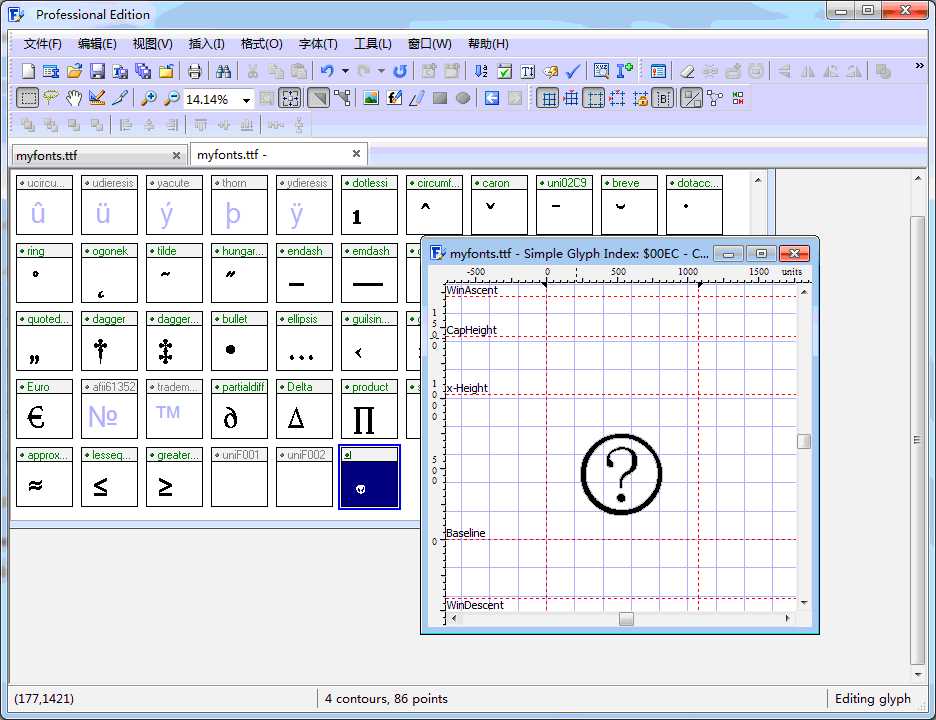Select the Delta glyph cell
The height and width of the screenshot is (720, 936).
point(304,409)
